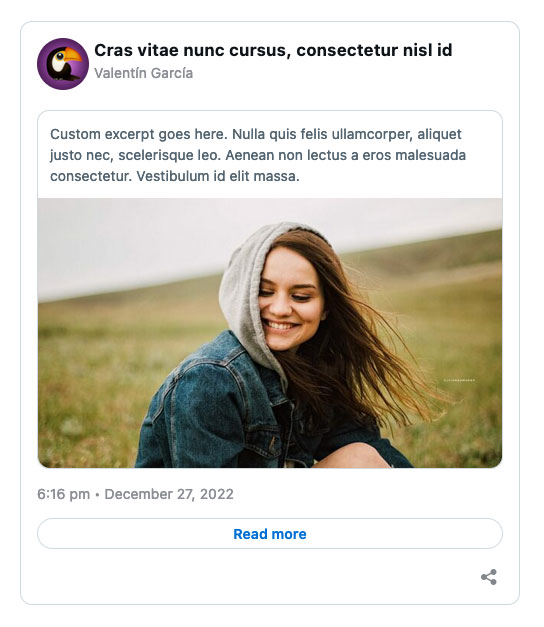The height and width of the screenshot is (627, 544).
Task: Click the share icon at card bottom
Action: [x=489, y=577]
